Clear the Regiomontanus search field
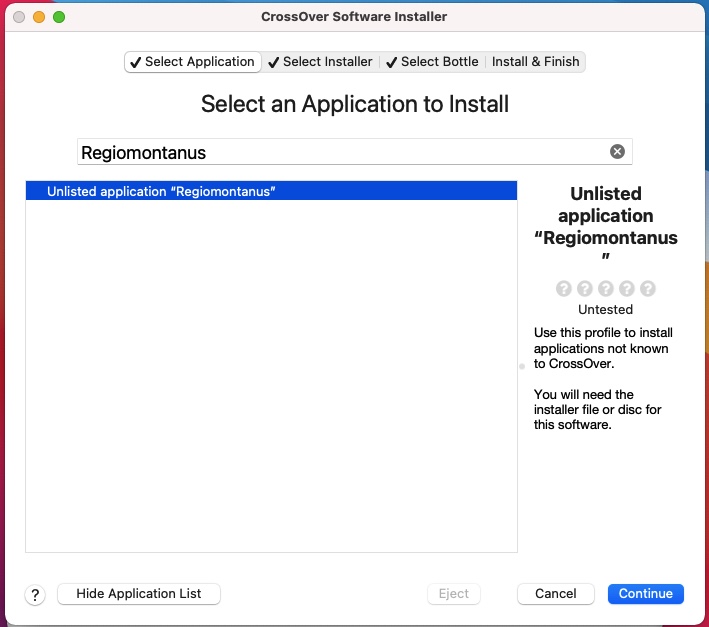This screenshot has width=709, height=627. (617, 151)
